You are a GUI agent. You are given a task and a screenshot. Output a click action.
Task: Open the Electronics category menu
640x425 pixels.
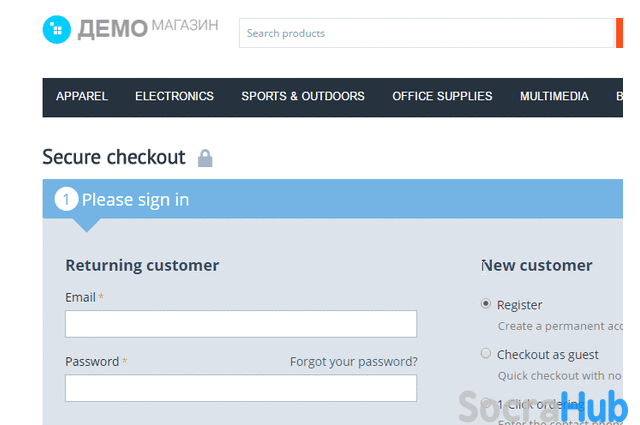(174, 96)
